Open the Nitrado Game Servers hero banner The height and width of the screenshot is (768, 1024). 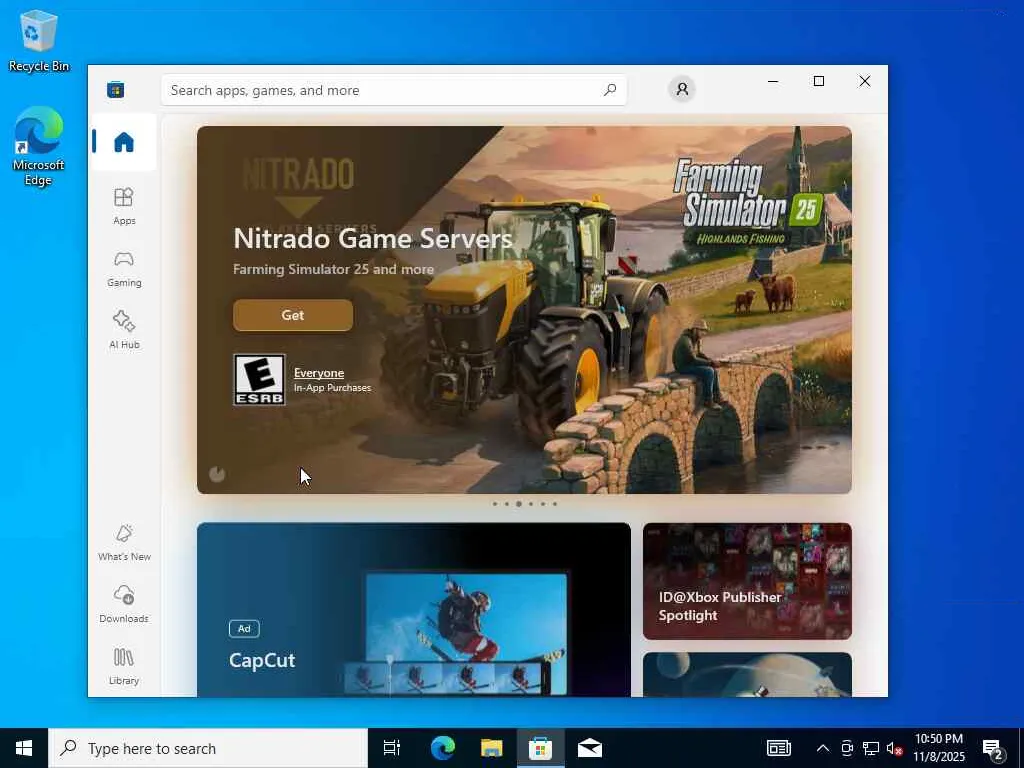[x=524, y=310]
